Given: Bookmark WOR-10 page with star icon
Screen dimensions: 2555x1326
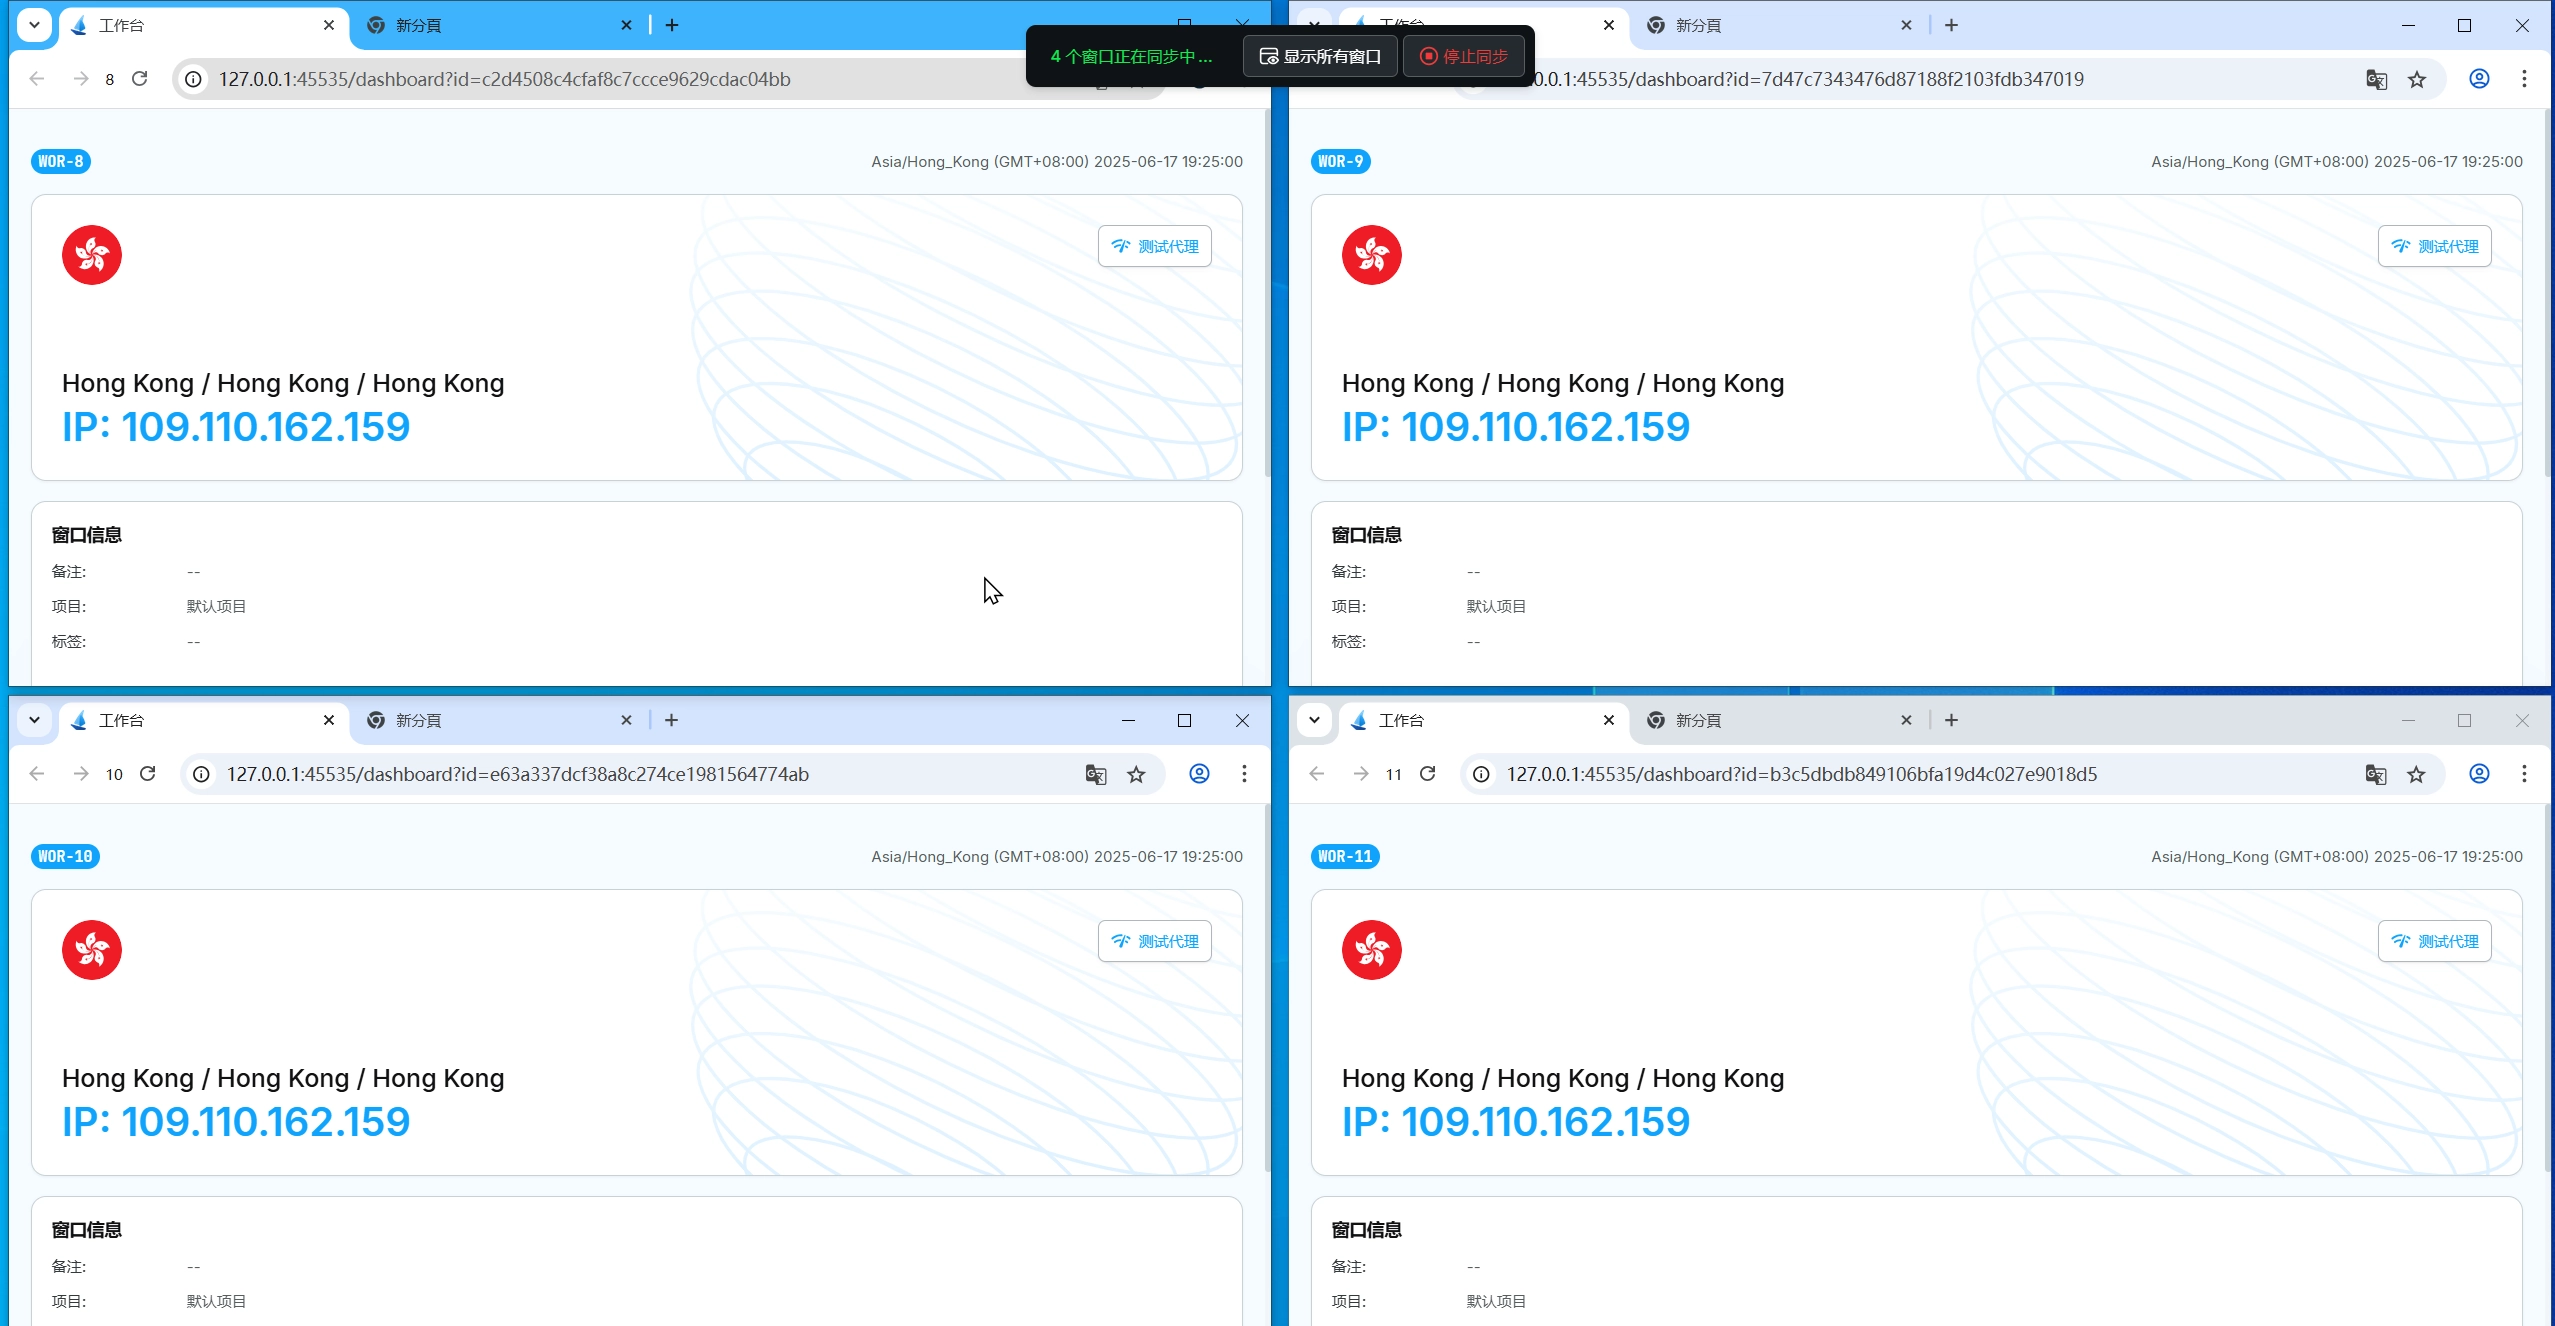Looking at the screenshot, I should click(x=1136, y=774).
